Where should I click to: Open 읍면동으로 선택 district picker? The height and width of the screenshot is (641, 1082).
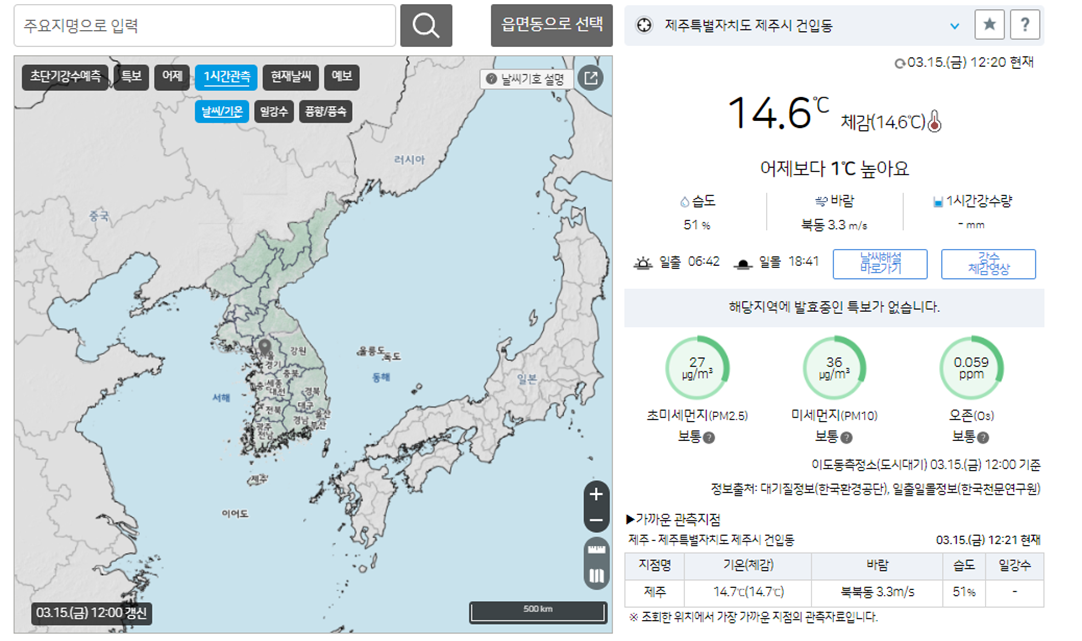click(x=549, y=25)
